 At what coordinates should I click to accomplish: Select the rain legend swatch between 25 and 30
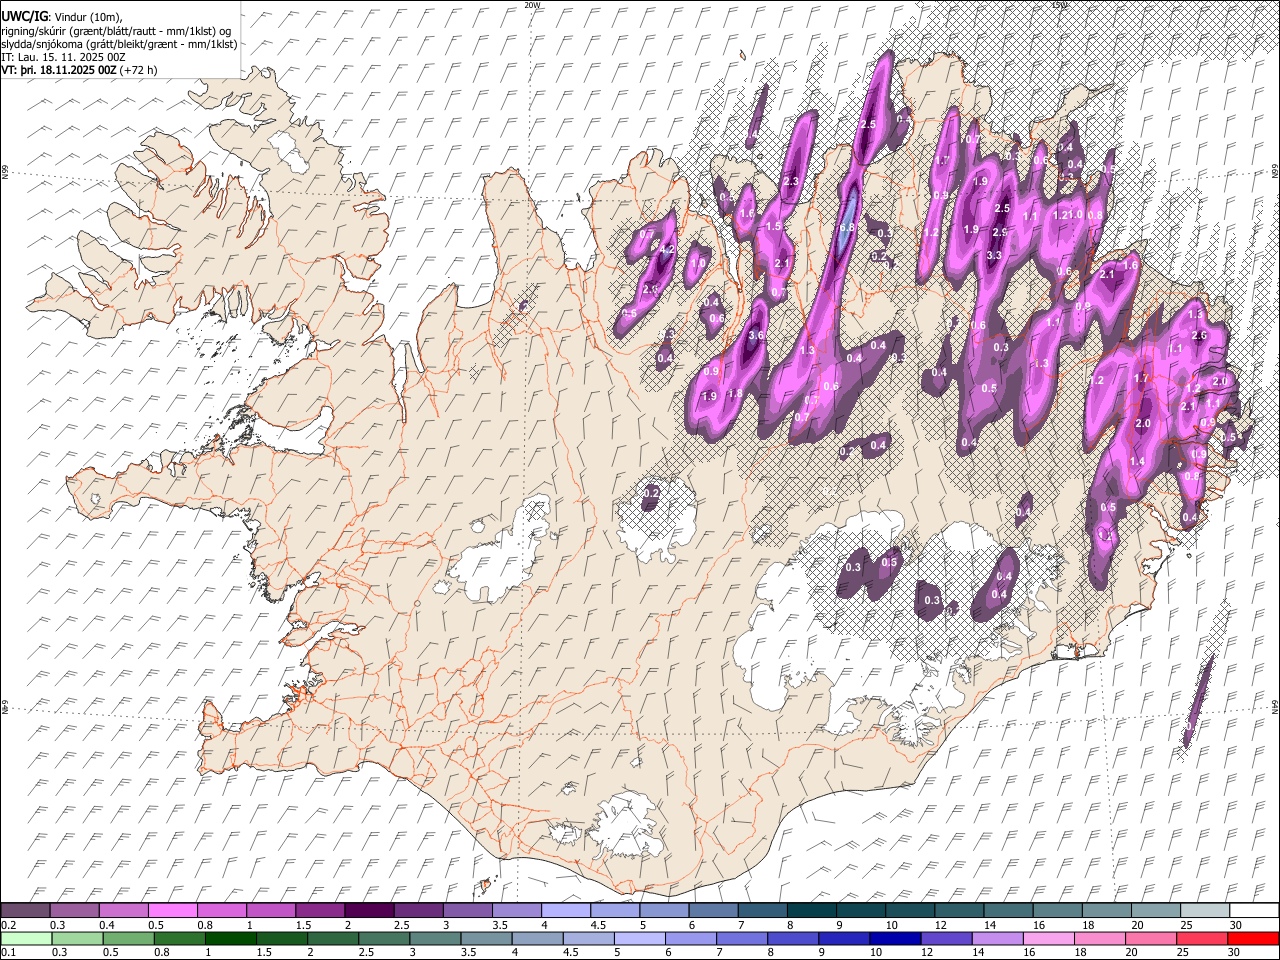[x=1201, y=939]
